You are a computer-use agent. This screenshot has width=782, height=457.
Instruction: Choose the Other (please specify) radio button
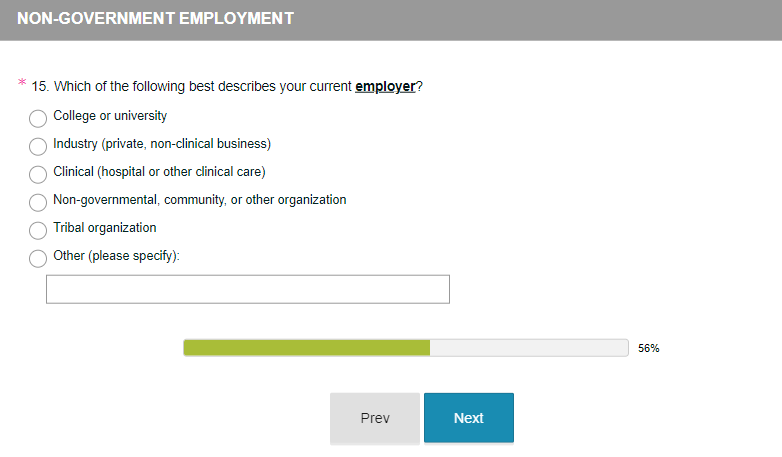pyautogui.click(x=38, y=259)
